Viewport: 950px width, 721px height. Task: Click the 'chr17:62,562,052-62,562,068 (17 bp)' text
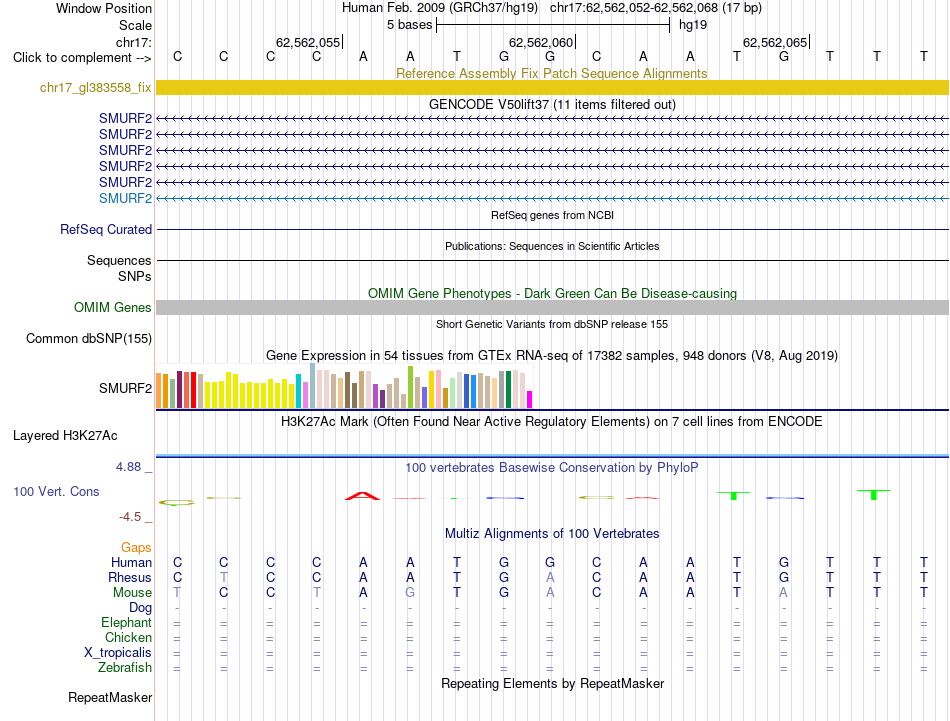[x=656, y=8]
